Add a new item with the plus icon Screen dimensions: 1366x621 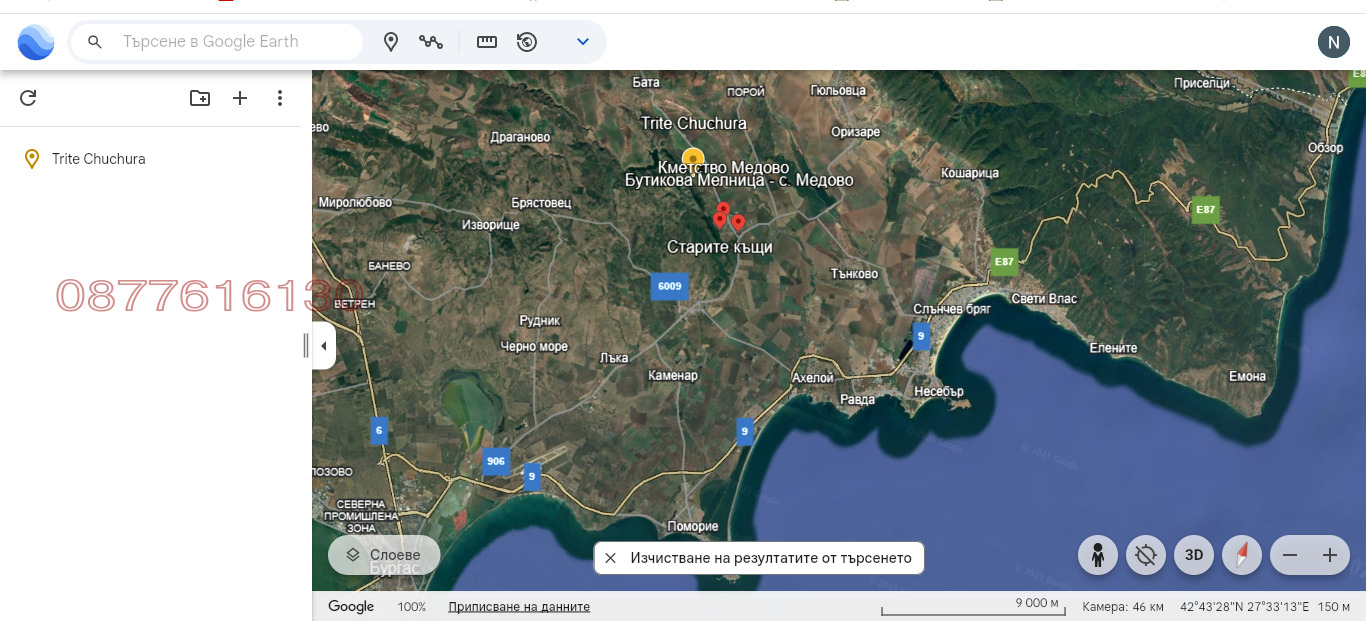[240, 97]
